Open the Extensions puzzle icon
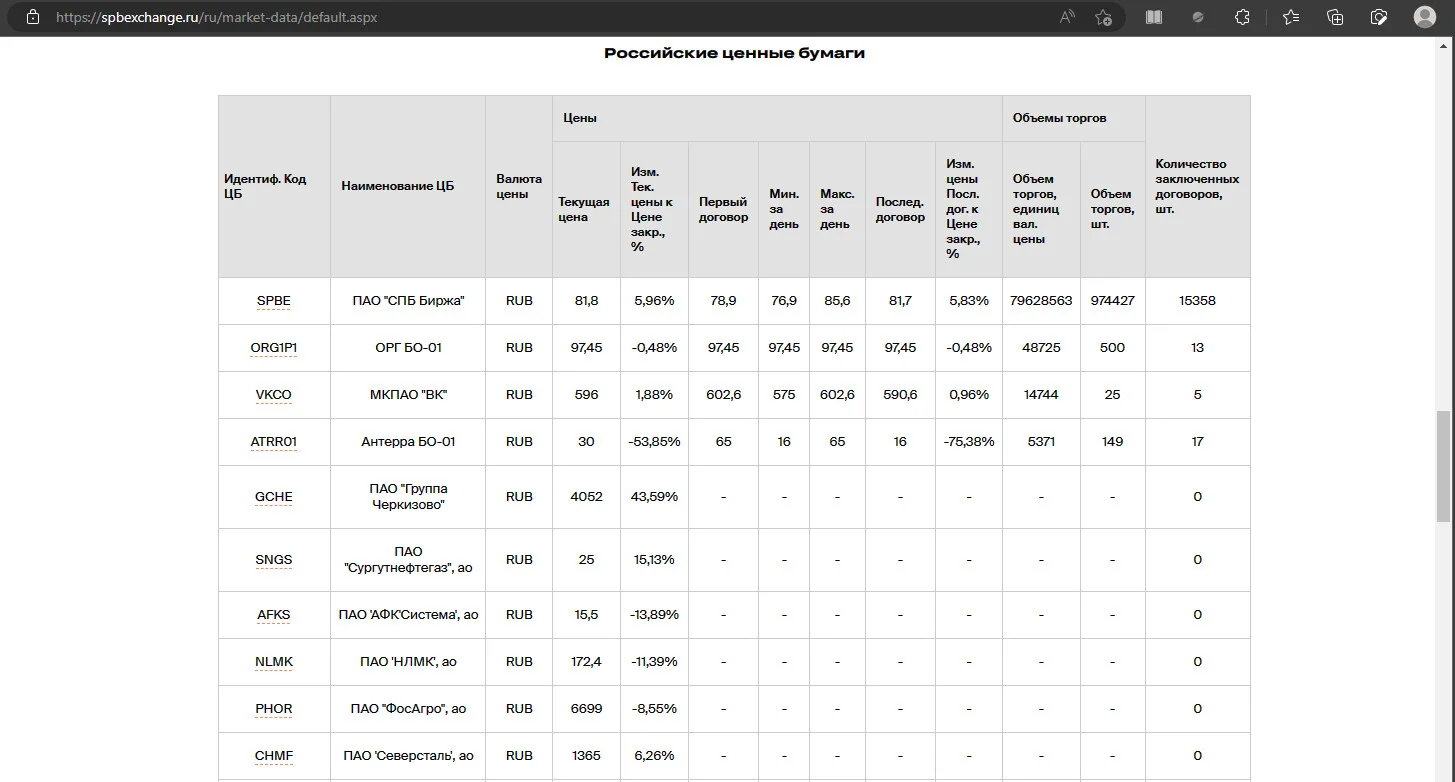 [1243, 17]
